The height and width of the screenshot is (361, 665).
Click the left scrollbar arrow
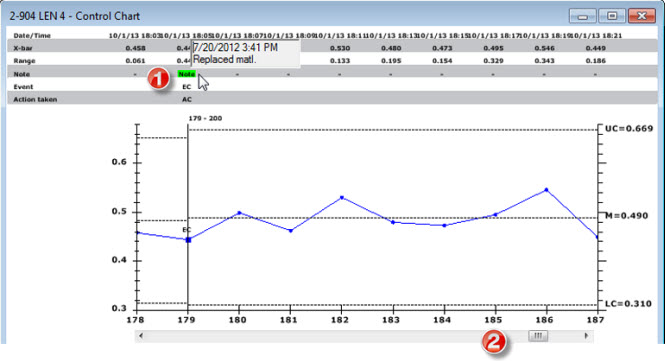141,336
